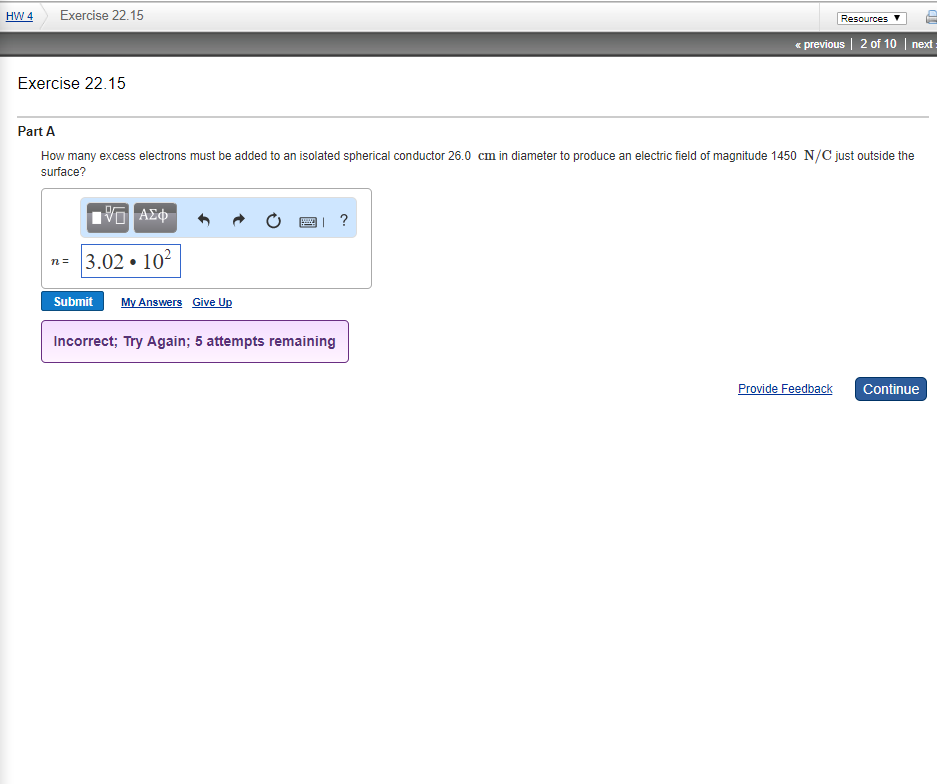The width and height of the screenshot is (937, 784).
Task: Open equation editor help with the question mark
Action: [x=343, y=220]
